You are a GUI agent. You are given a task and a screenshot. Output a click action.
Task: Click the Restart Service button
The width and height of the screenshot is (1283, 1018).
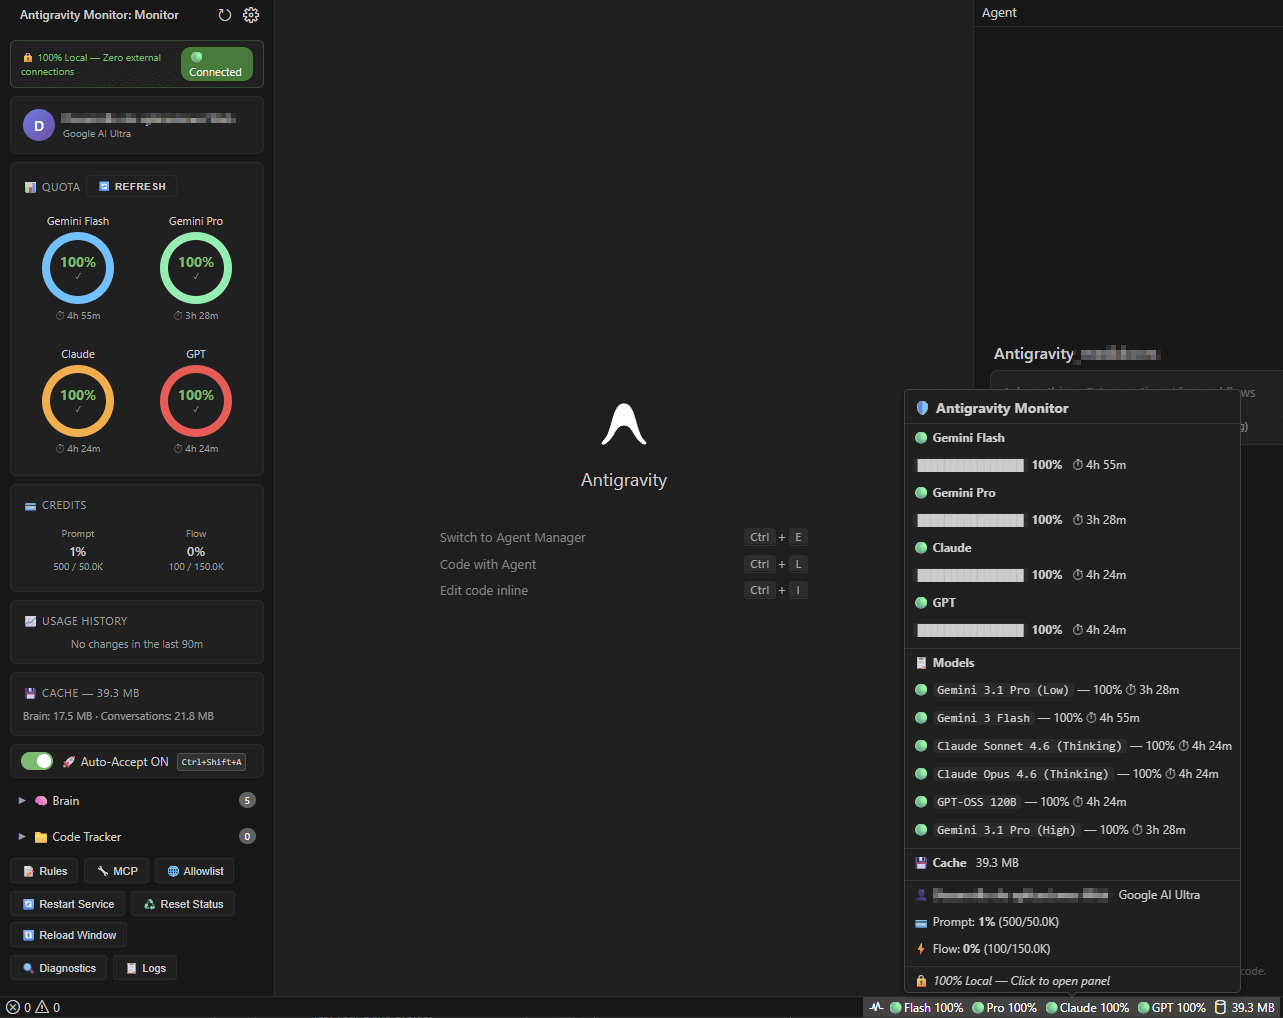pyautogui.click(x=67, y=903)
